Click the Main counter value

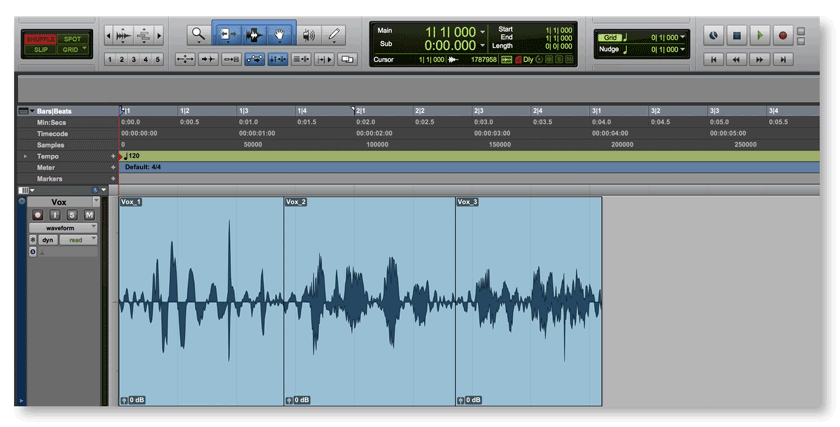pos(450,32)
